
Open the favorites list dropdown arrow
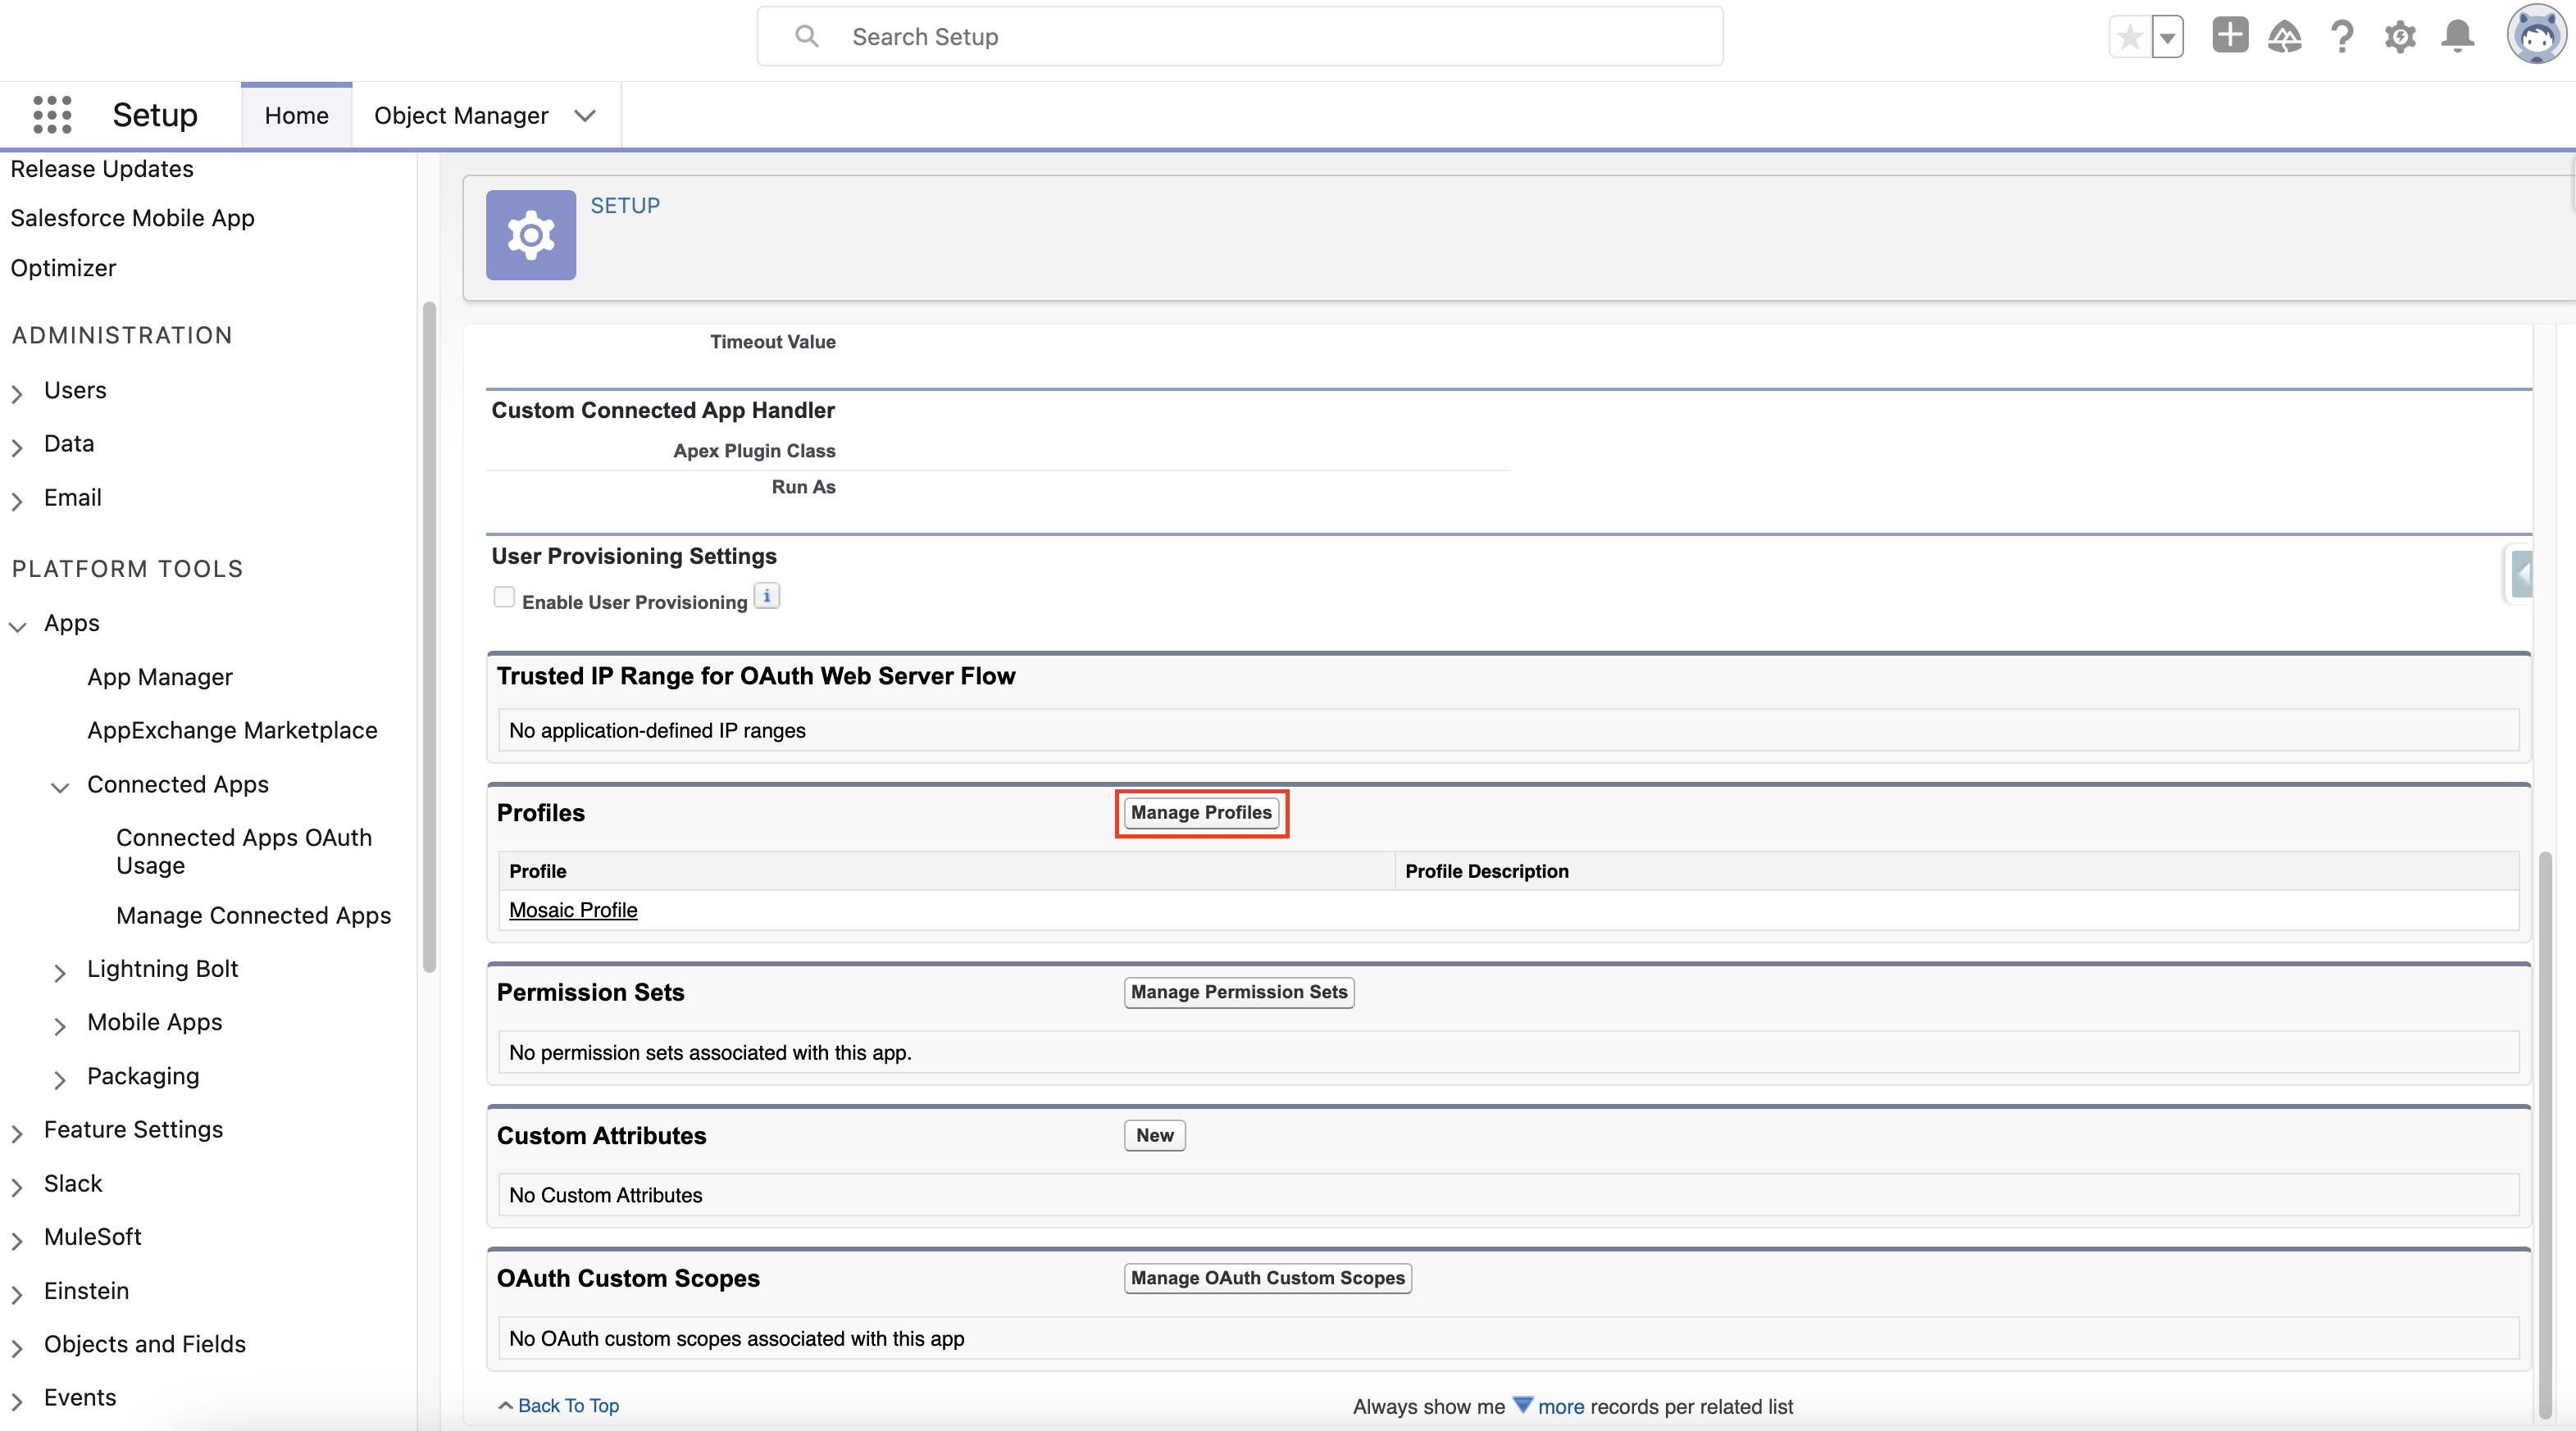(2167, 38)
